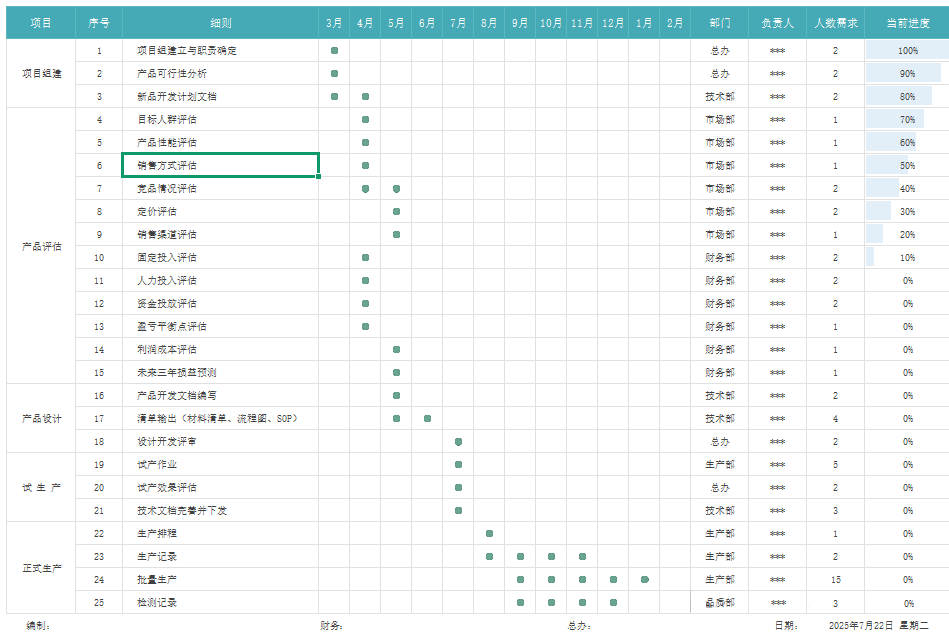Screen dimensions: 949x644
Task: Select the 4月 column header
Action: point(365,23)
